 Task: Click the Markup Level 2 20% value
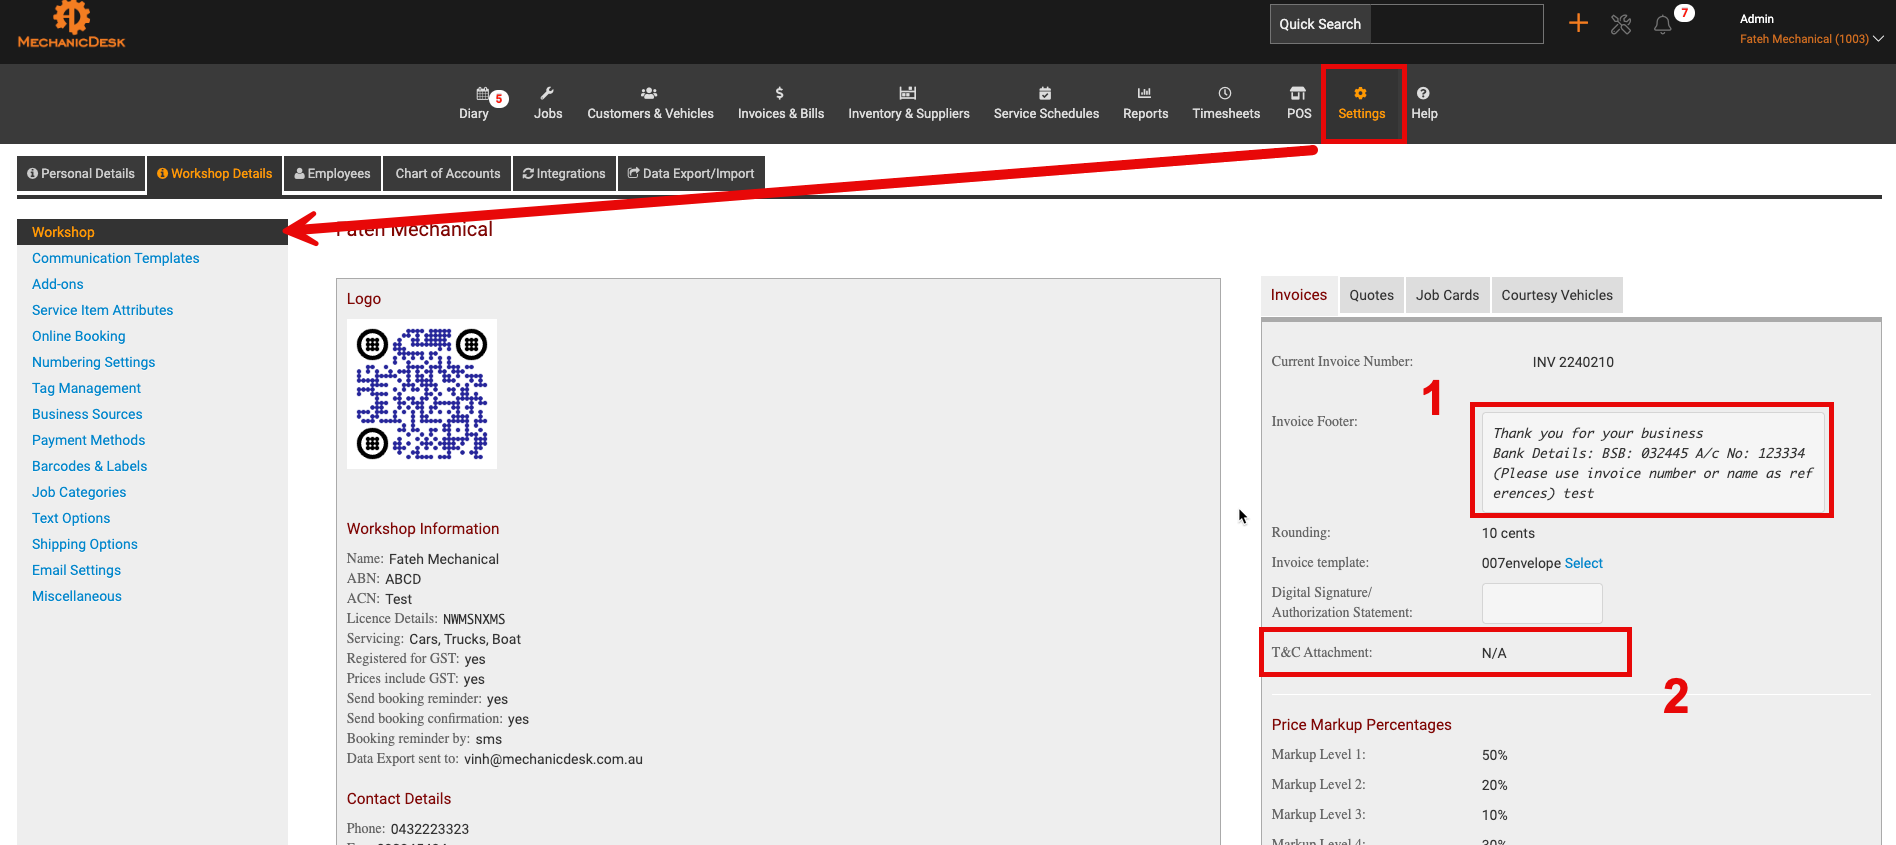click(x=1495, y=785)
